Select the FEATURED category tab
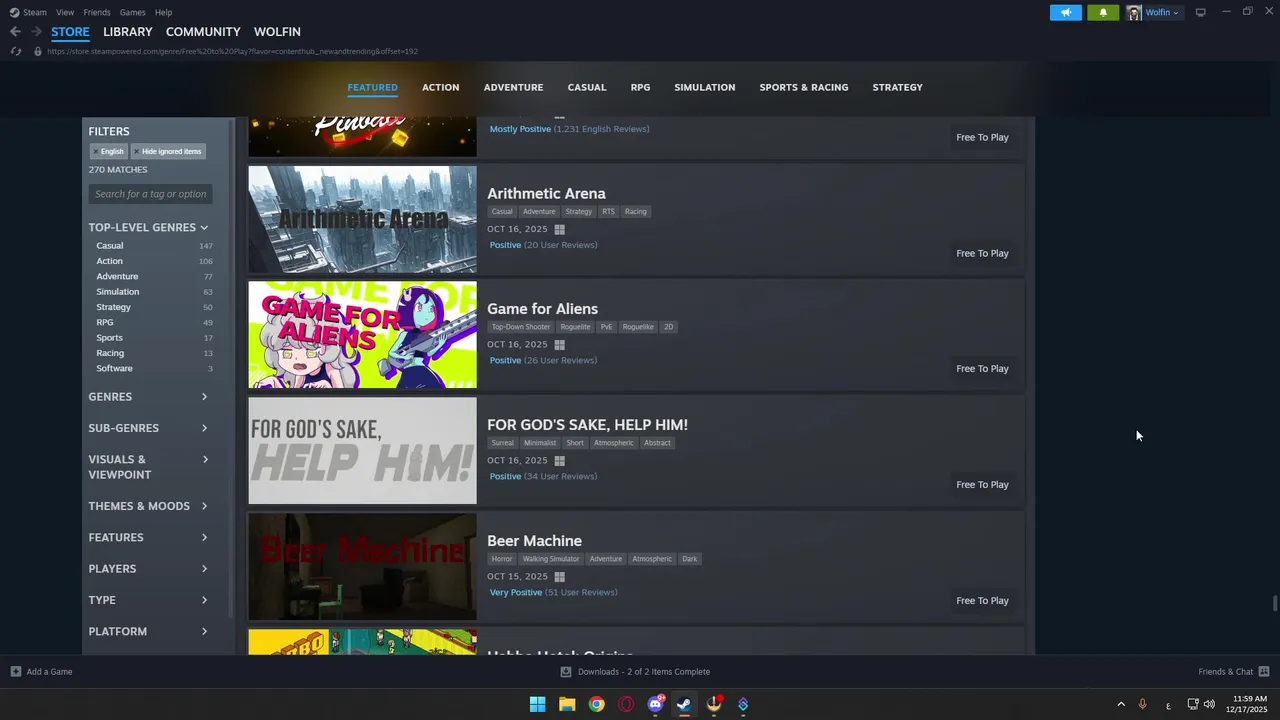Screen dimensions: 1280x720 (x=372, y=87)
